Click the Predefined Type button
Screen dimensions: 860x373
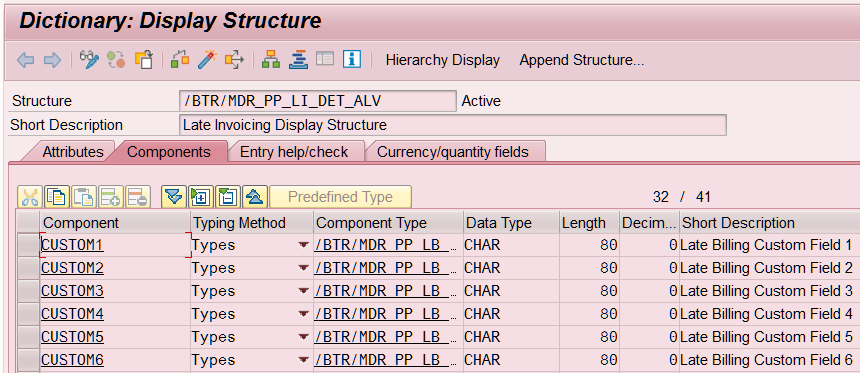(x=340, y=197)
